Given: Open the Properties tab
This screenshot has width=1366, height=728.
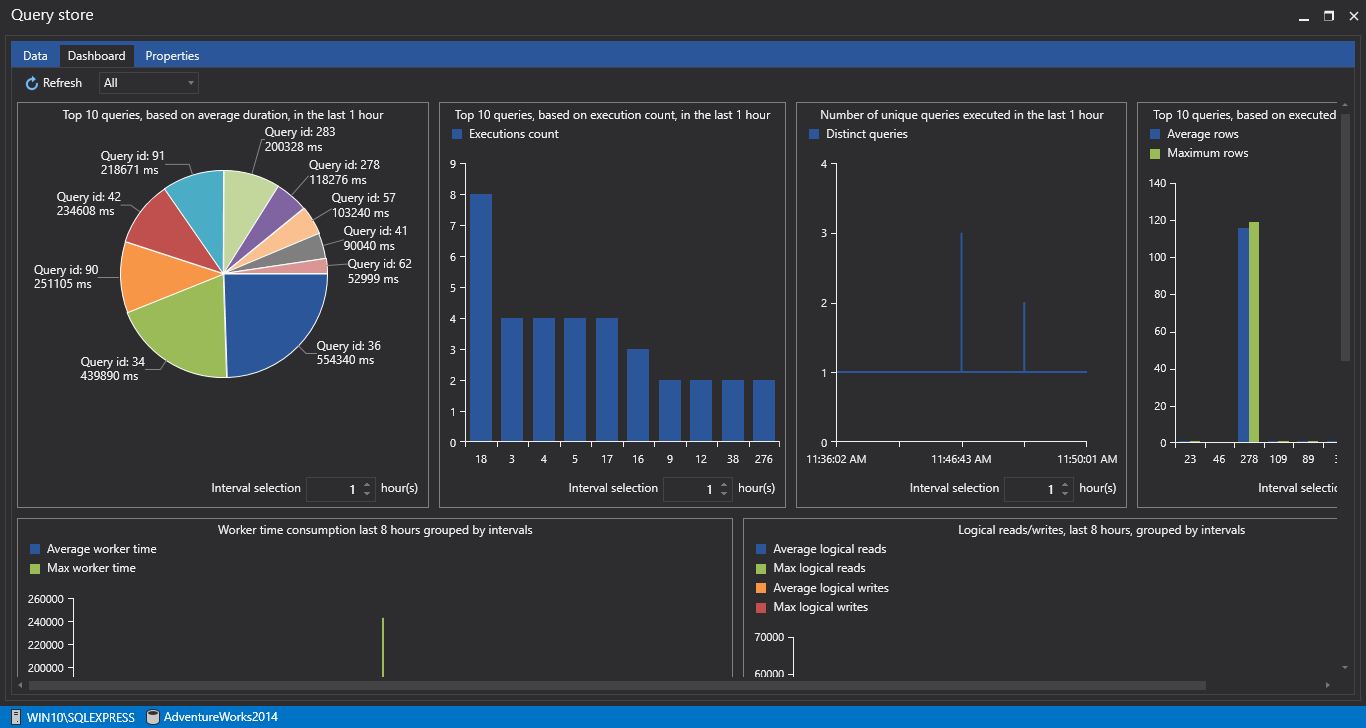Looking at the screenshot, I should point(171,55).
